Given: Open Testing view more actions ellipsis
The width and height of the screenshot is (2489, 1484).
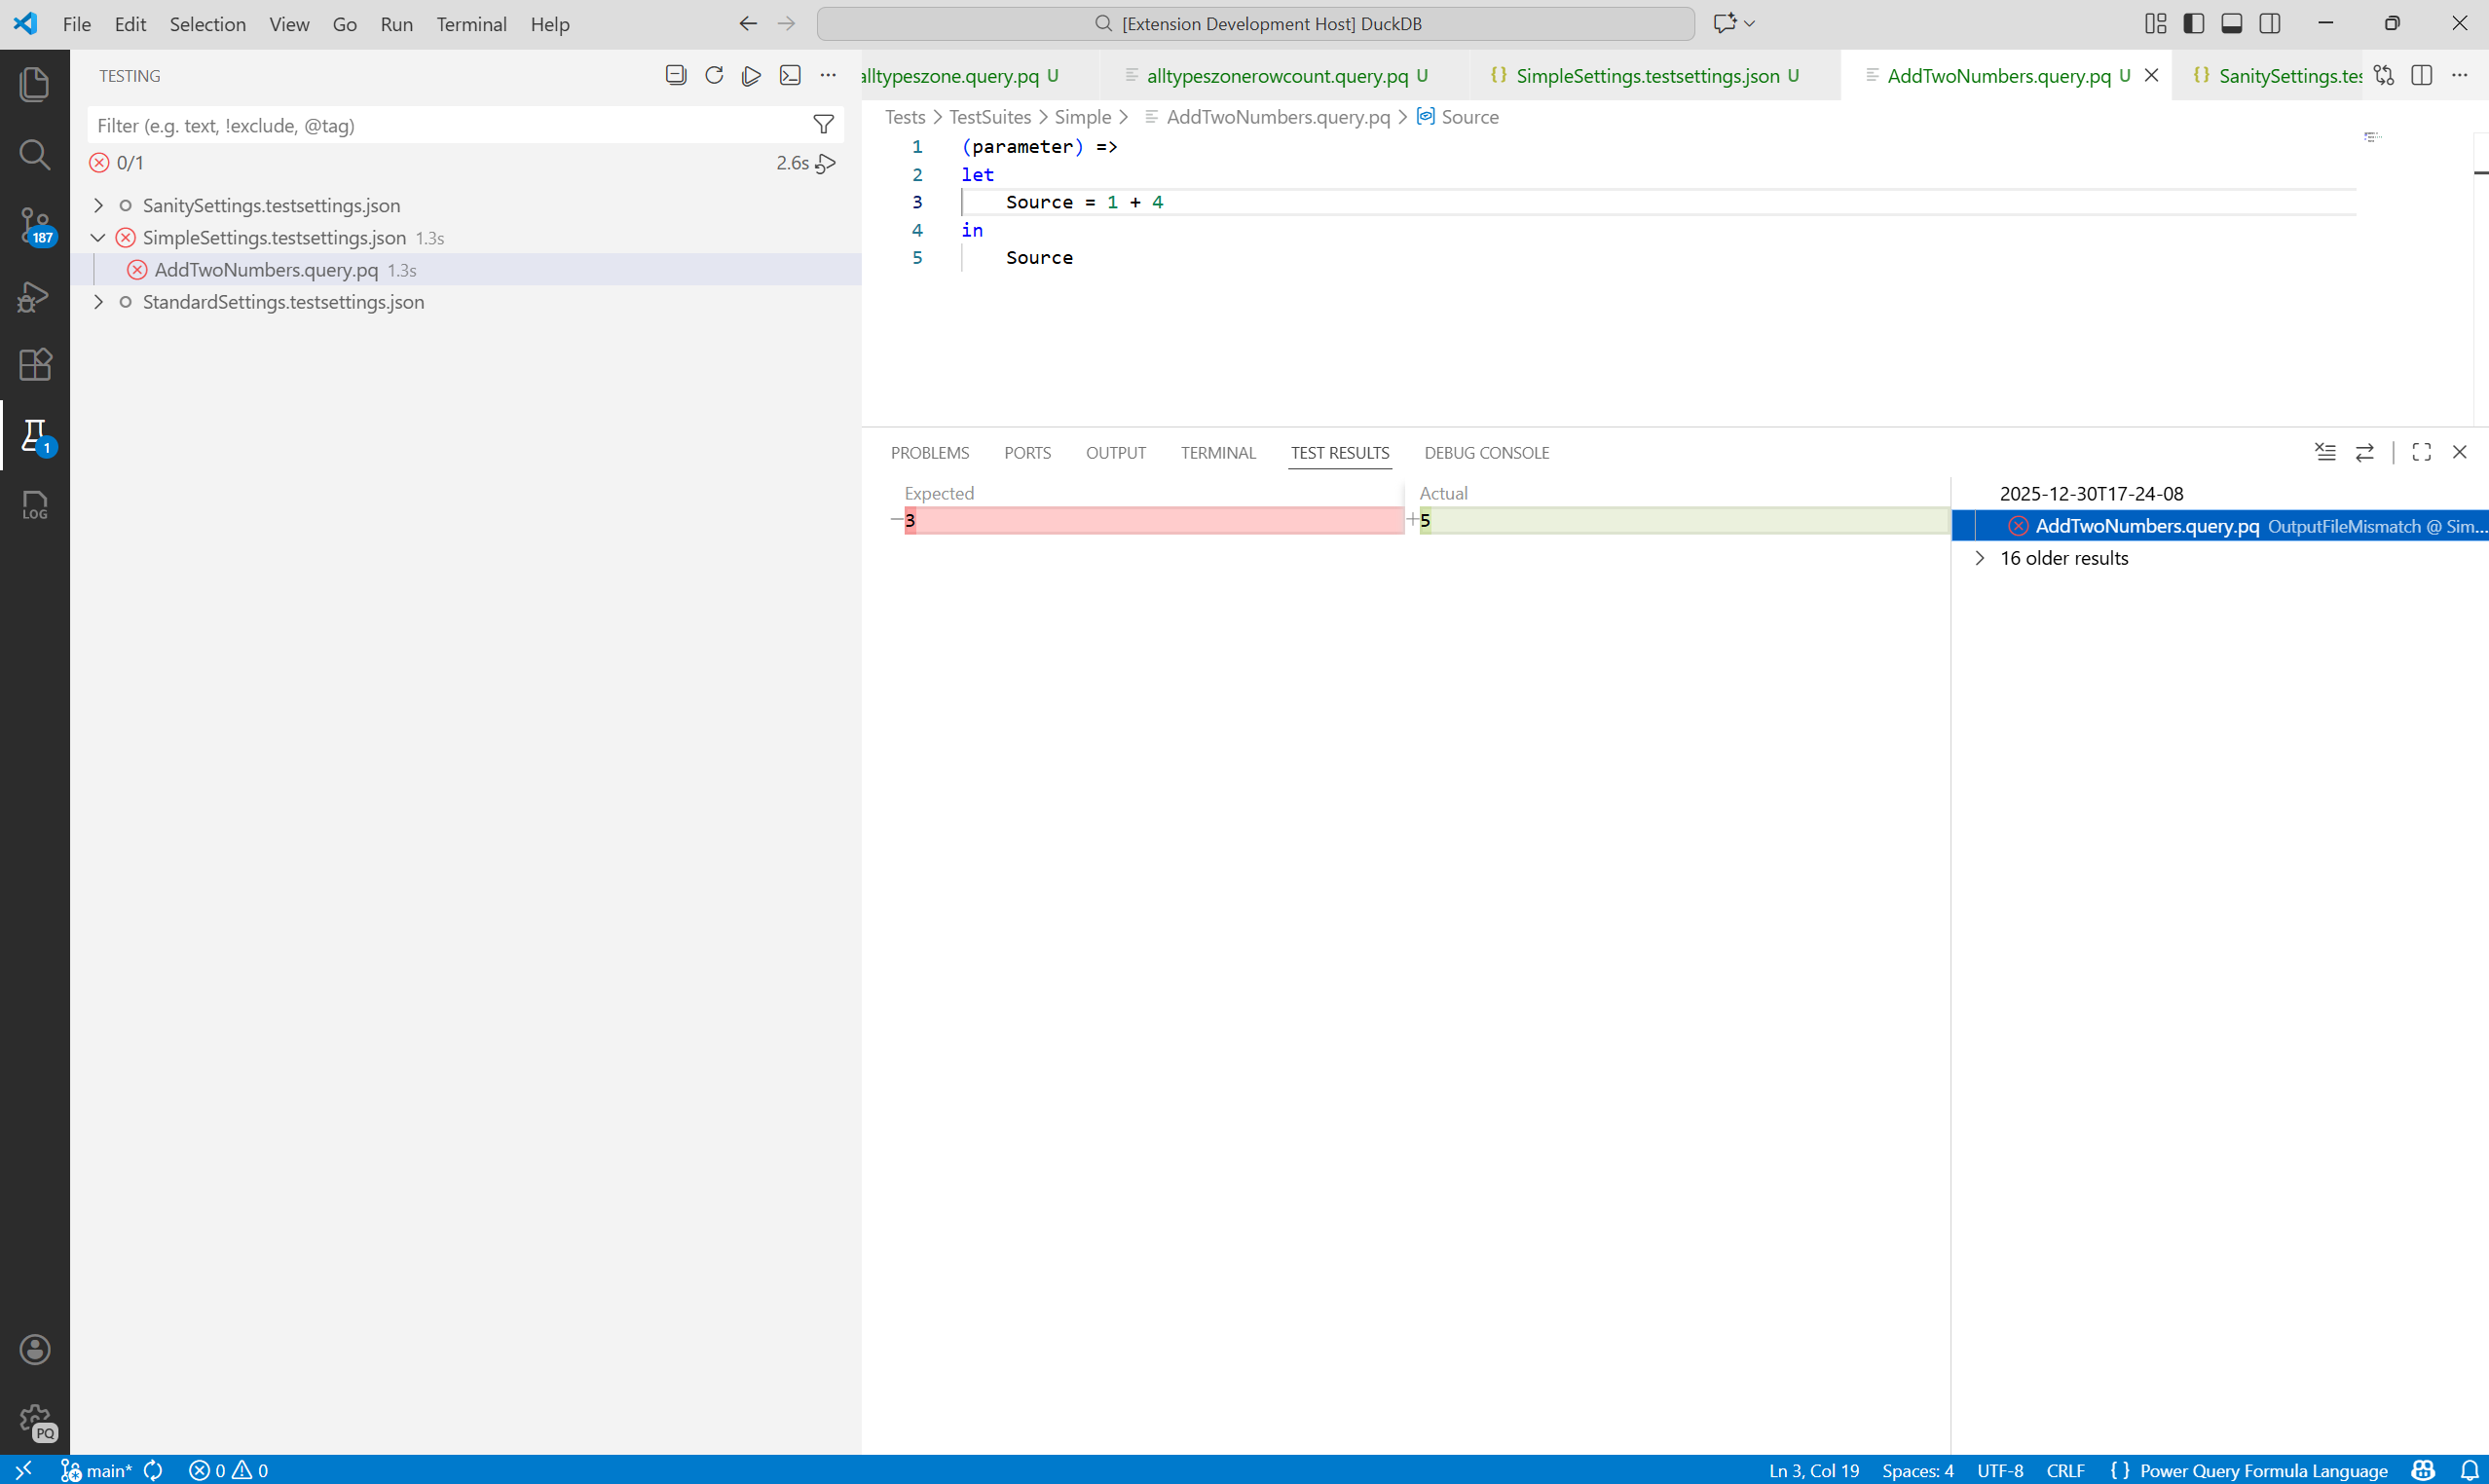Looking at the screenshot, I should tap(828, 75).
